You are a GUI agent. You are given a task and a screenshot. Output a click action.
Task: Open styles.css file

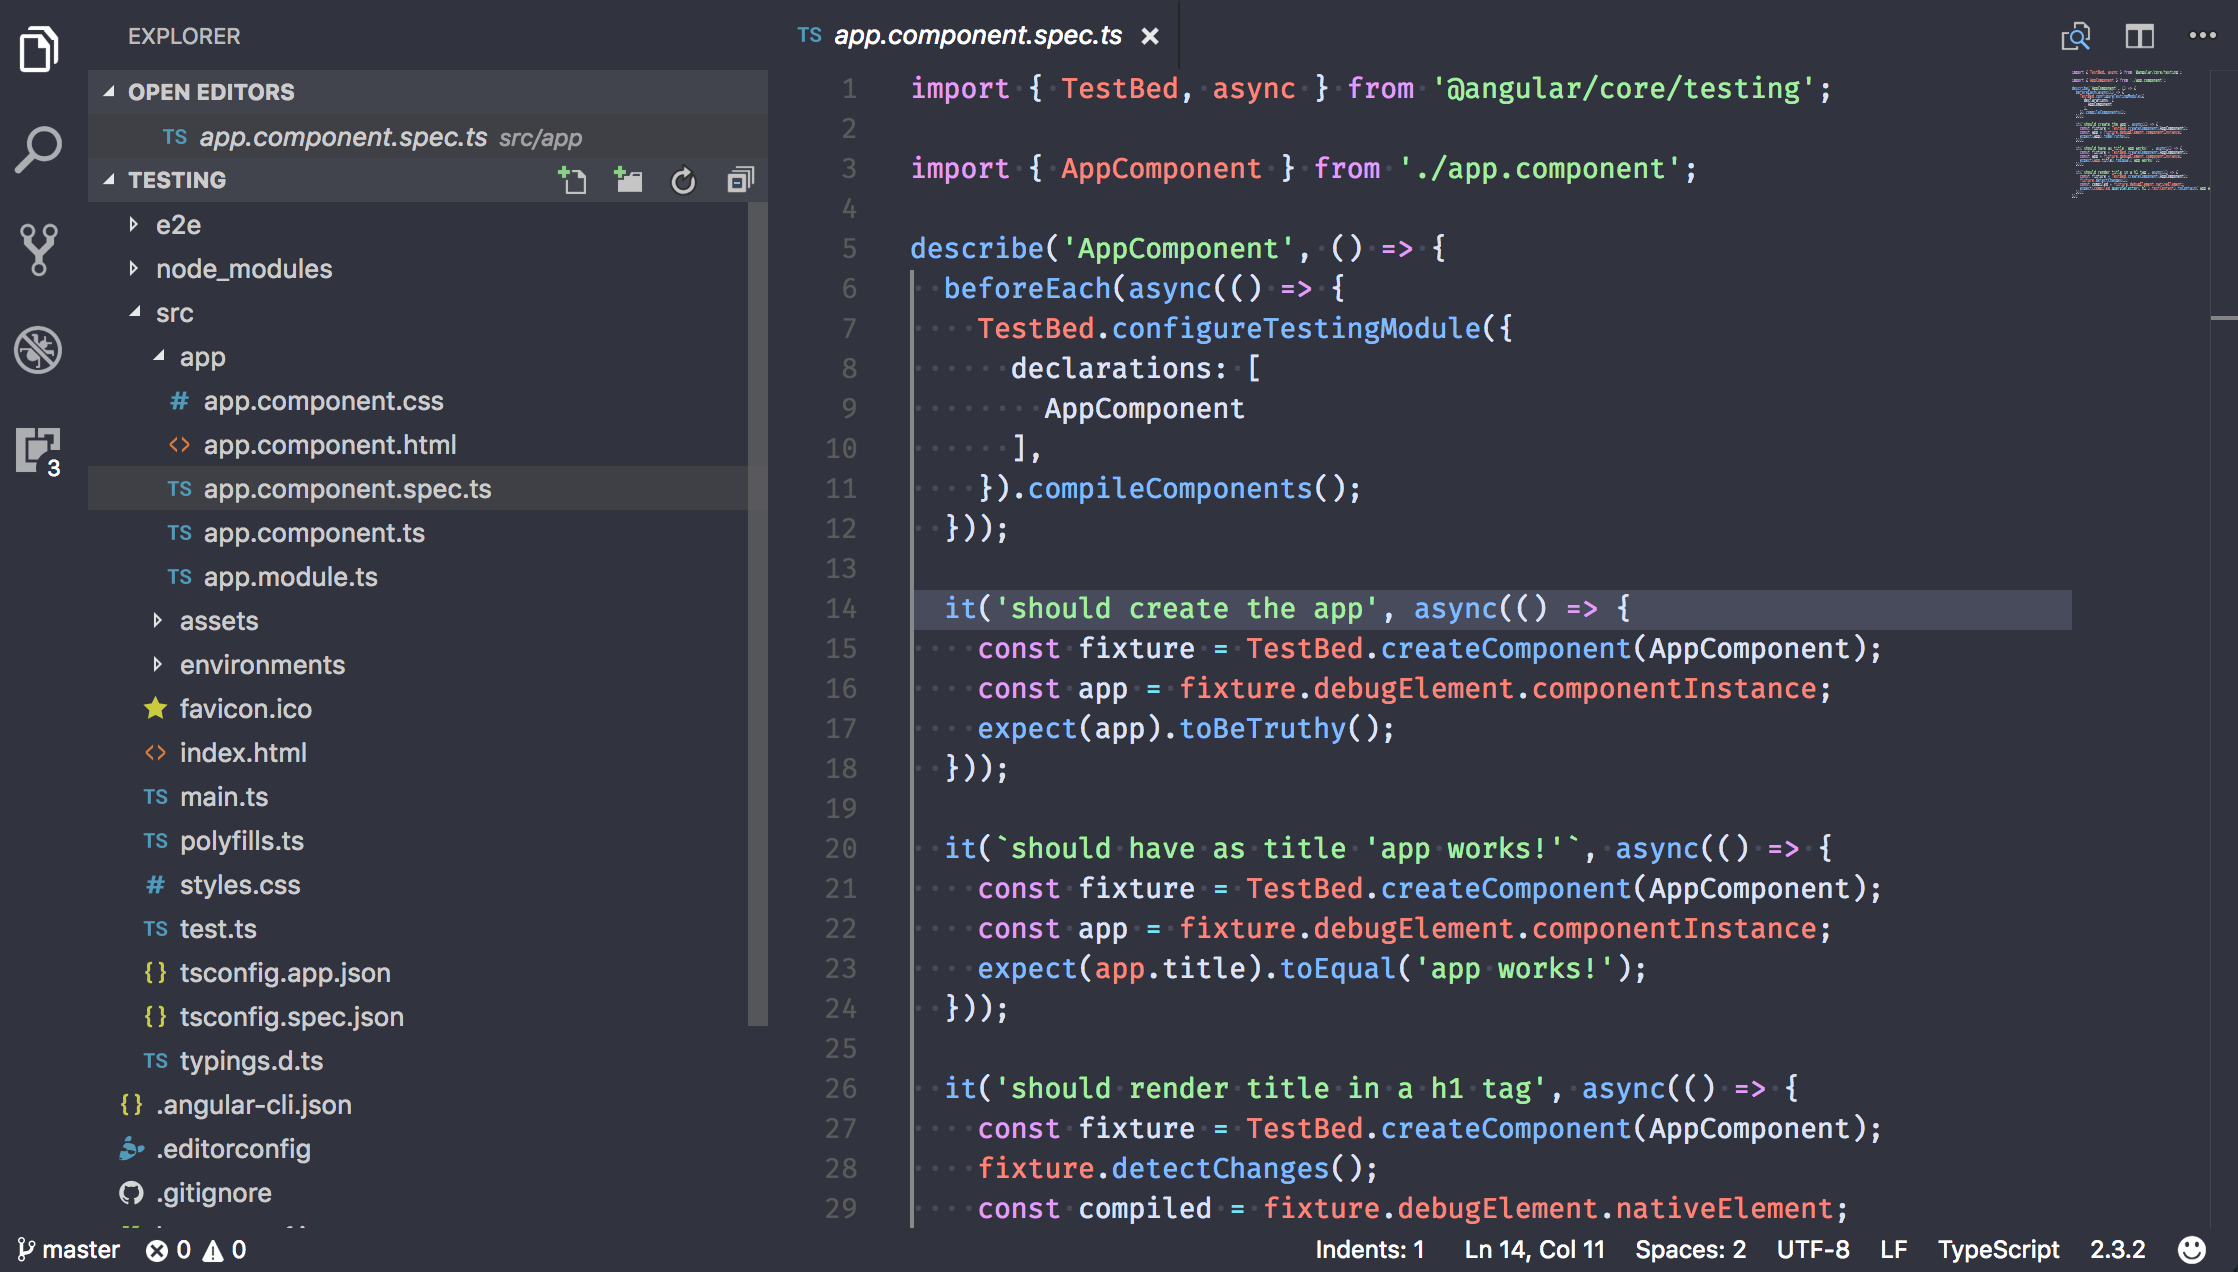tap(428, 885)
